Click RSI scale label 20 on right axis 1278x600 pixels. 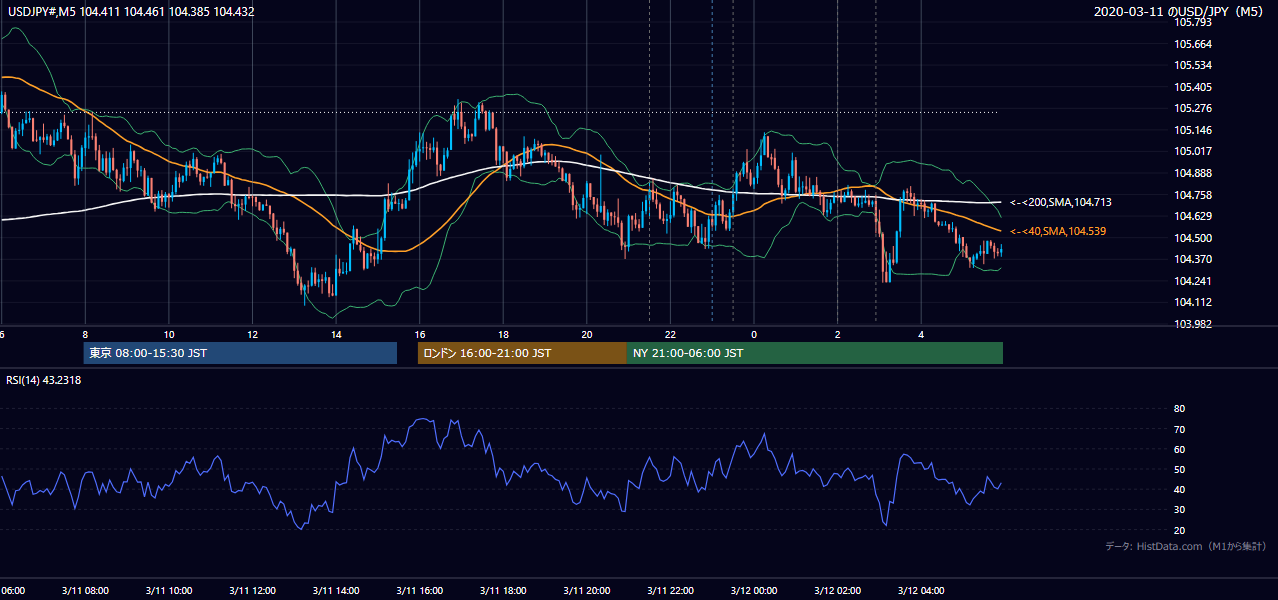point(1180,530)
